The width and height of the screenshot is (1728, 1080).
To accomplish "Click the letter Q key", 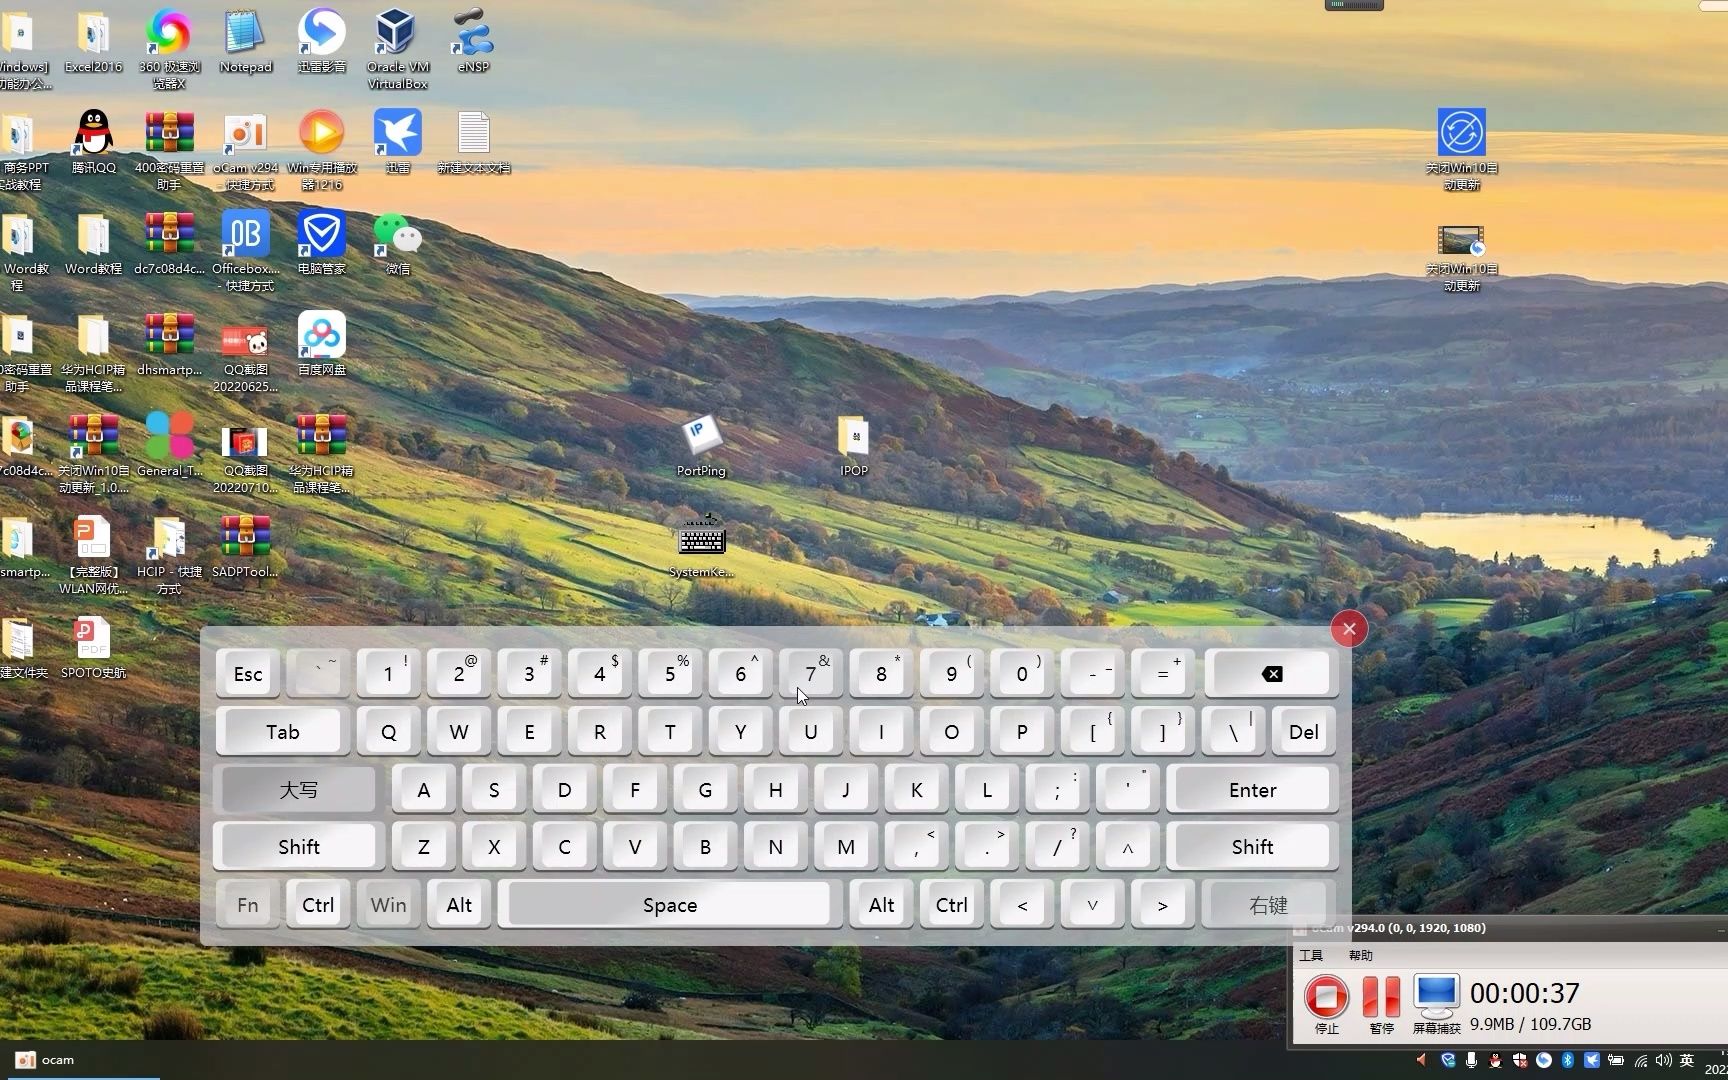I will 388,732.
